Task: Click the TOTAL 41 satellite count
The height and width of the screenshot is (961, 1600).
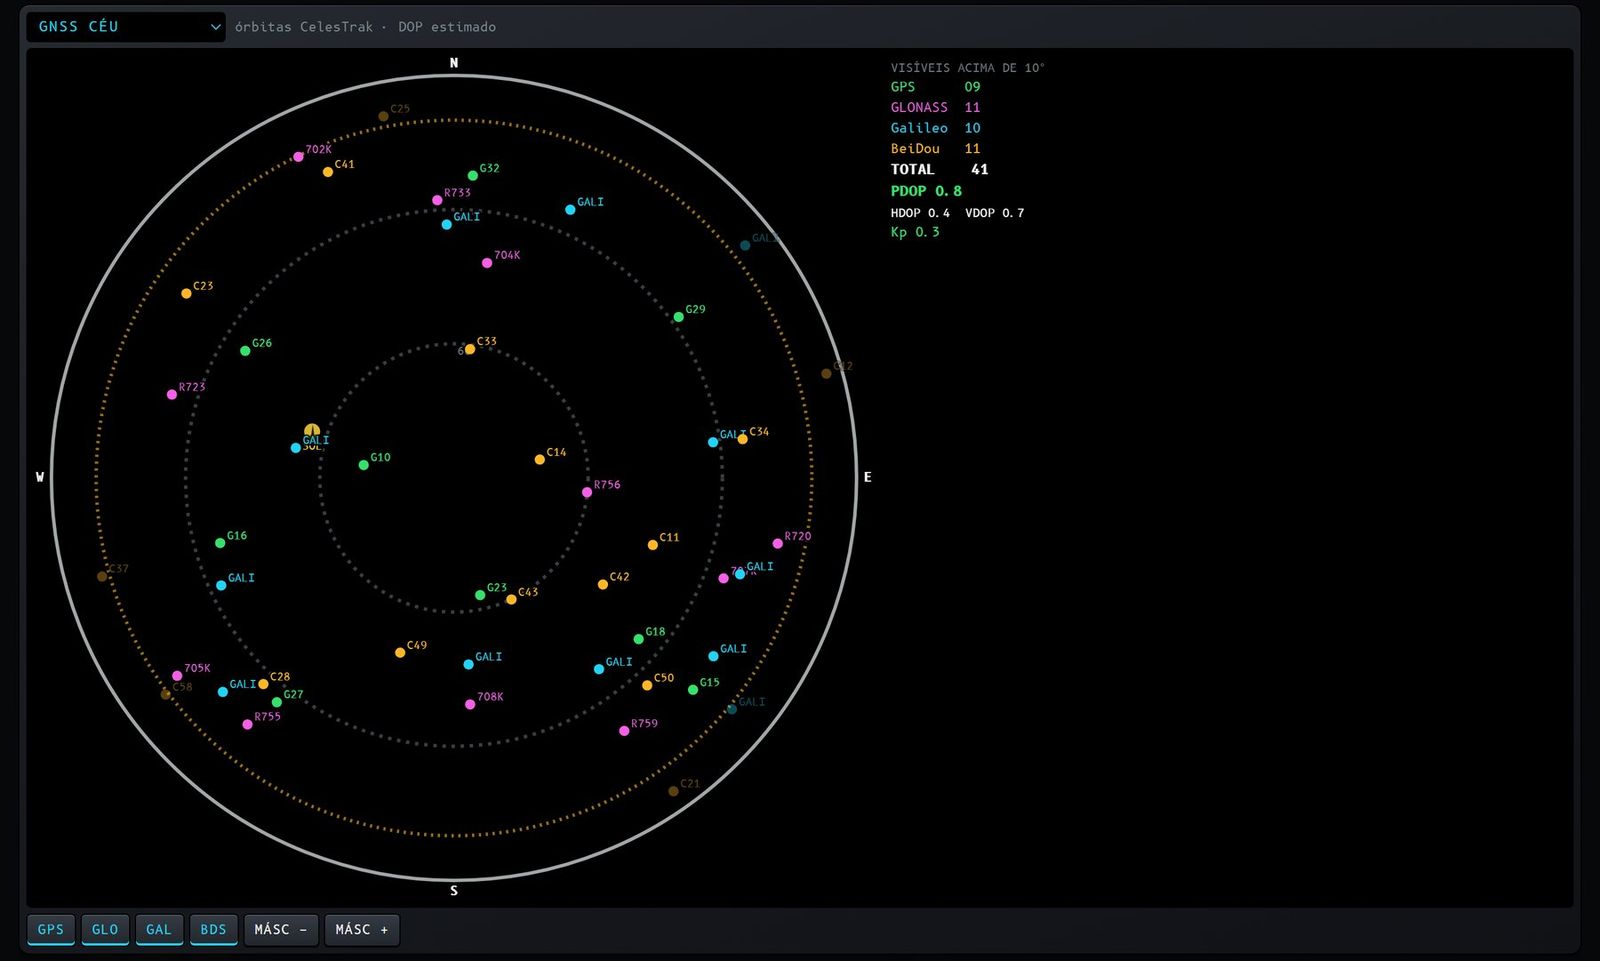Action: pos(939,170)
